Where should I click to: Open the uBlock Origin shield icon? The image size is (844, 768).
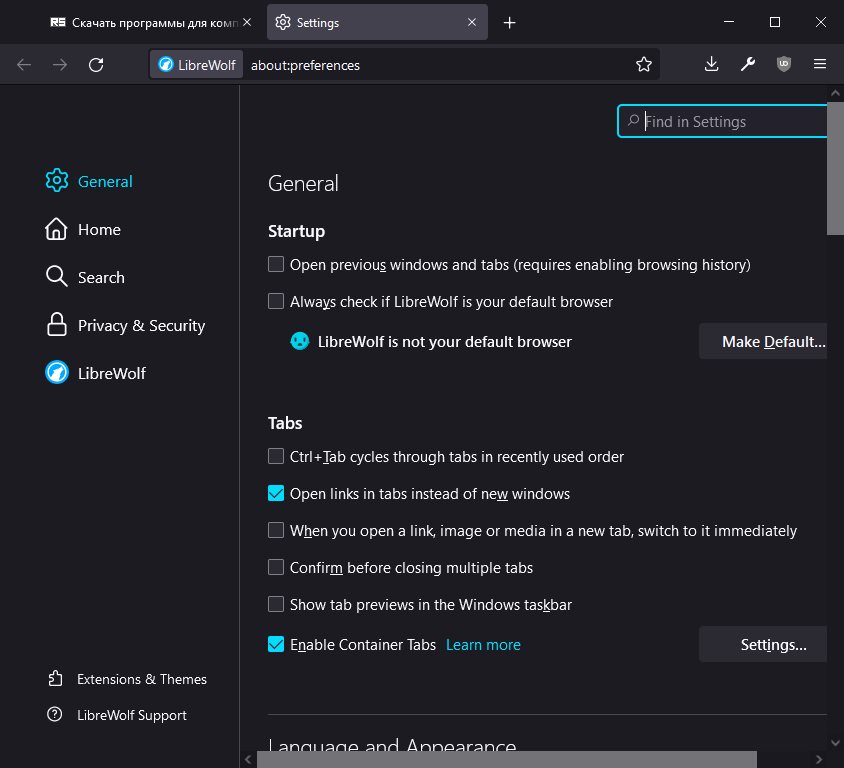(x=784, y=65)
